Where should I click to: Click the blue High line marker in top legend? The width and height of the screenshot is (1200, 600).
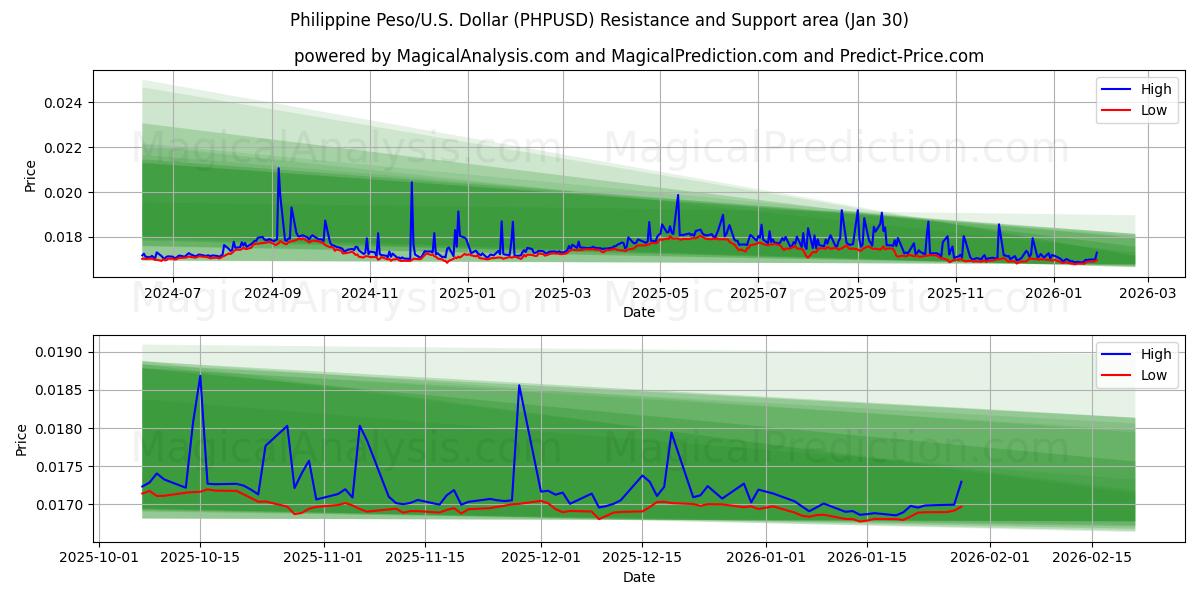(x=1118, y=88)
